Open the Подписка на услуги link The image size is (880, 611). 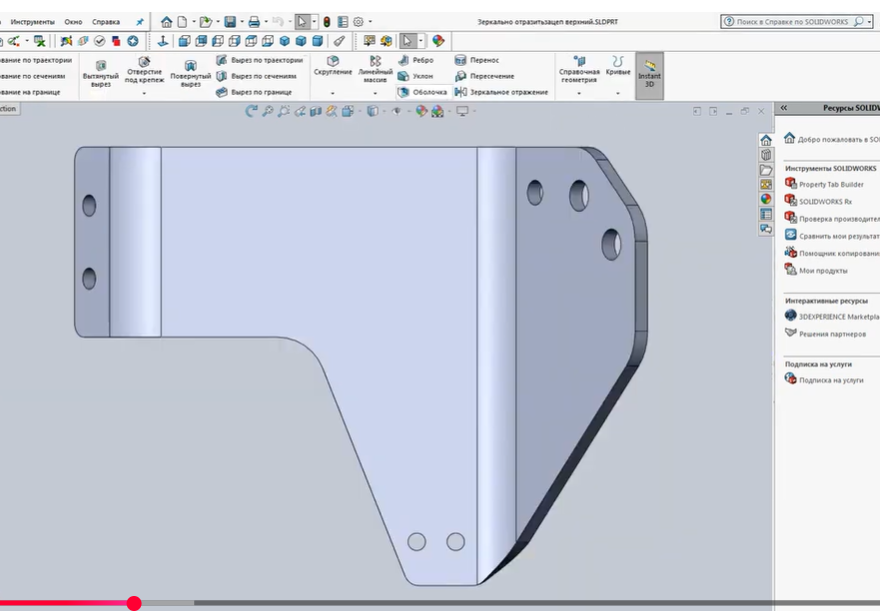[x=824, y=380]
